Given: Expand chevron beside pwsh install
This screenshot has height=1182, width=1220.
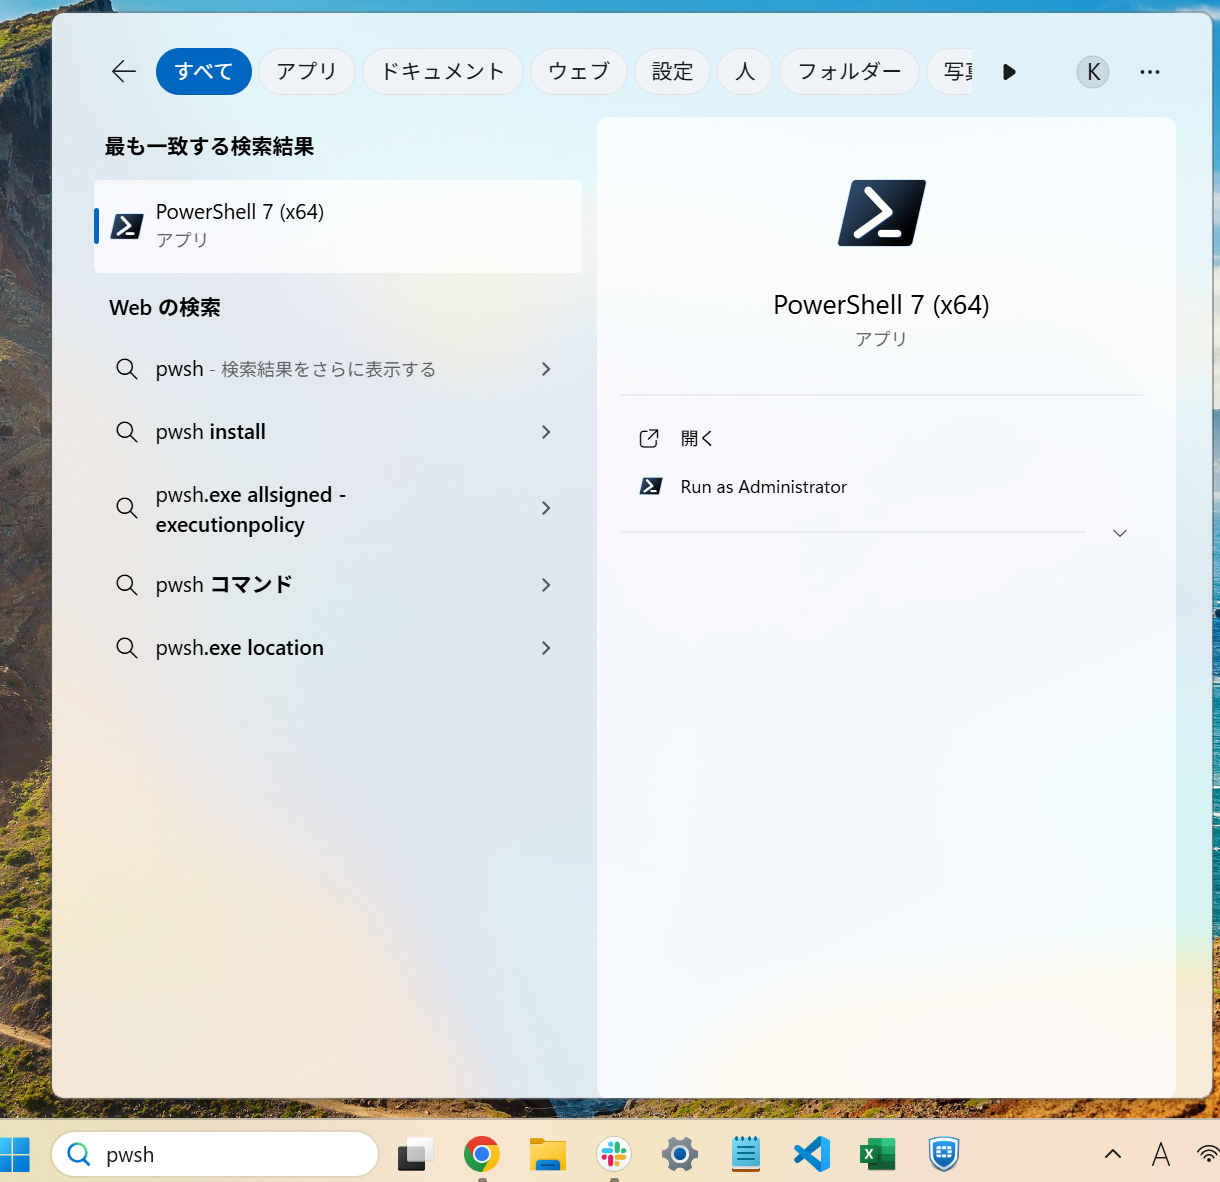Looking at the screenshot, I should (546, 432).
